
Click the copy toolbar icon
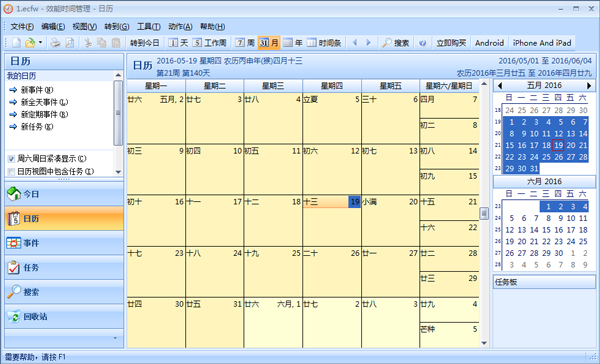point(102,43)
